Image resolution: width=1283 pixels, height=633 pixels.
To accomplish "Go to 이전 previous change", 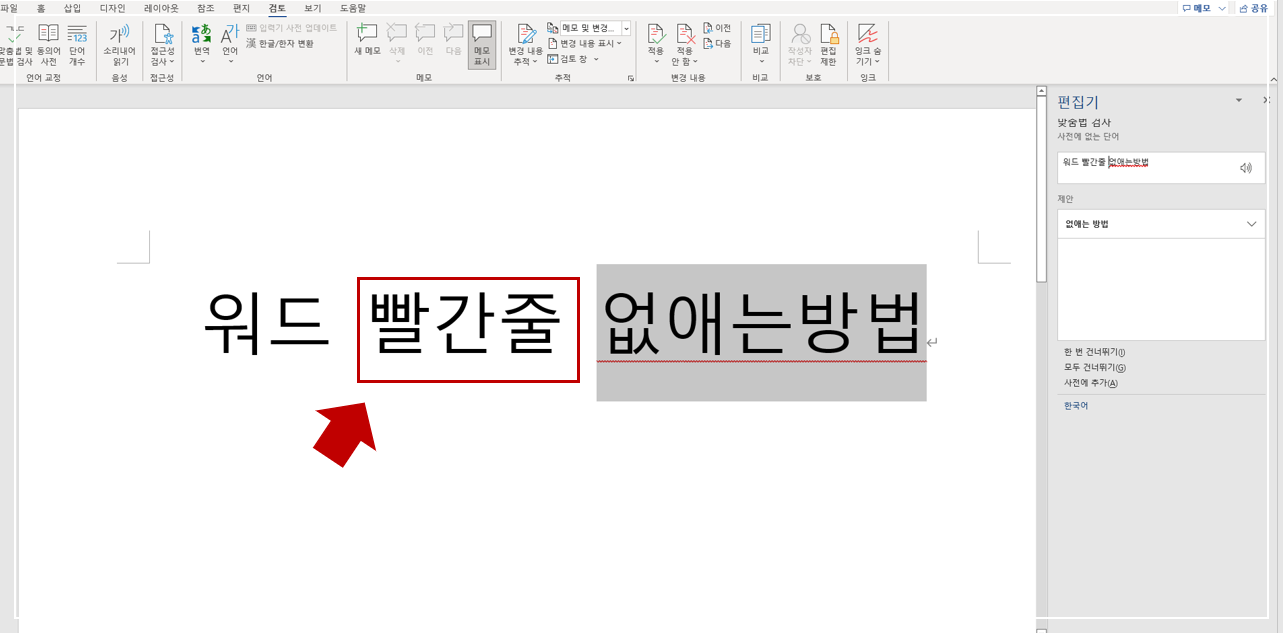I will pos(717,28).
